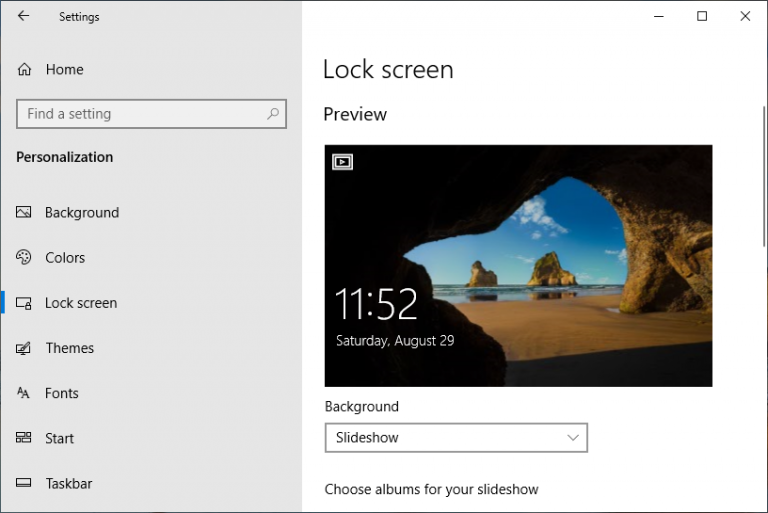Focus the Find a setting box

[x=151, y=114]
